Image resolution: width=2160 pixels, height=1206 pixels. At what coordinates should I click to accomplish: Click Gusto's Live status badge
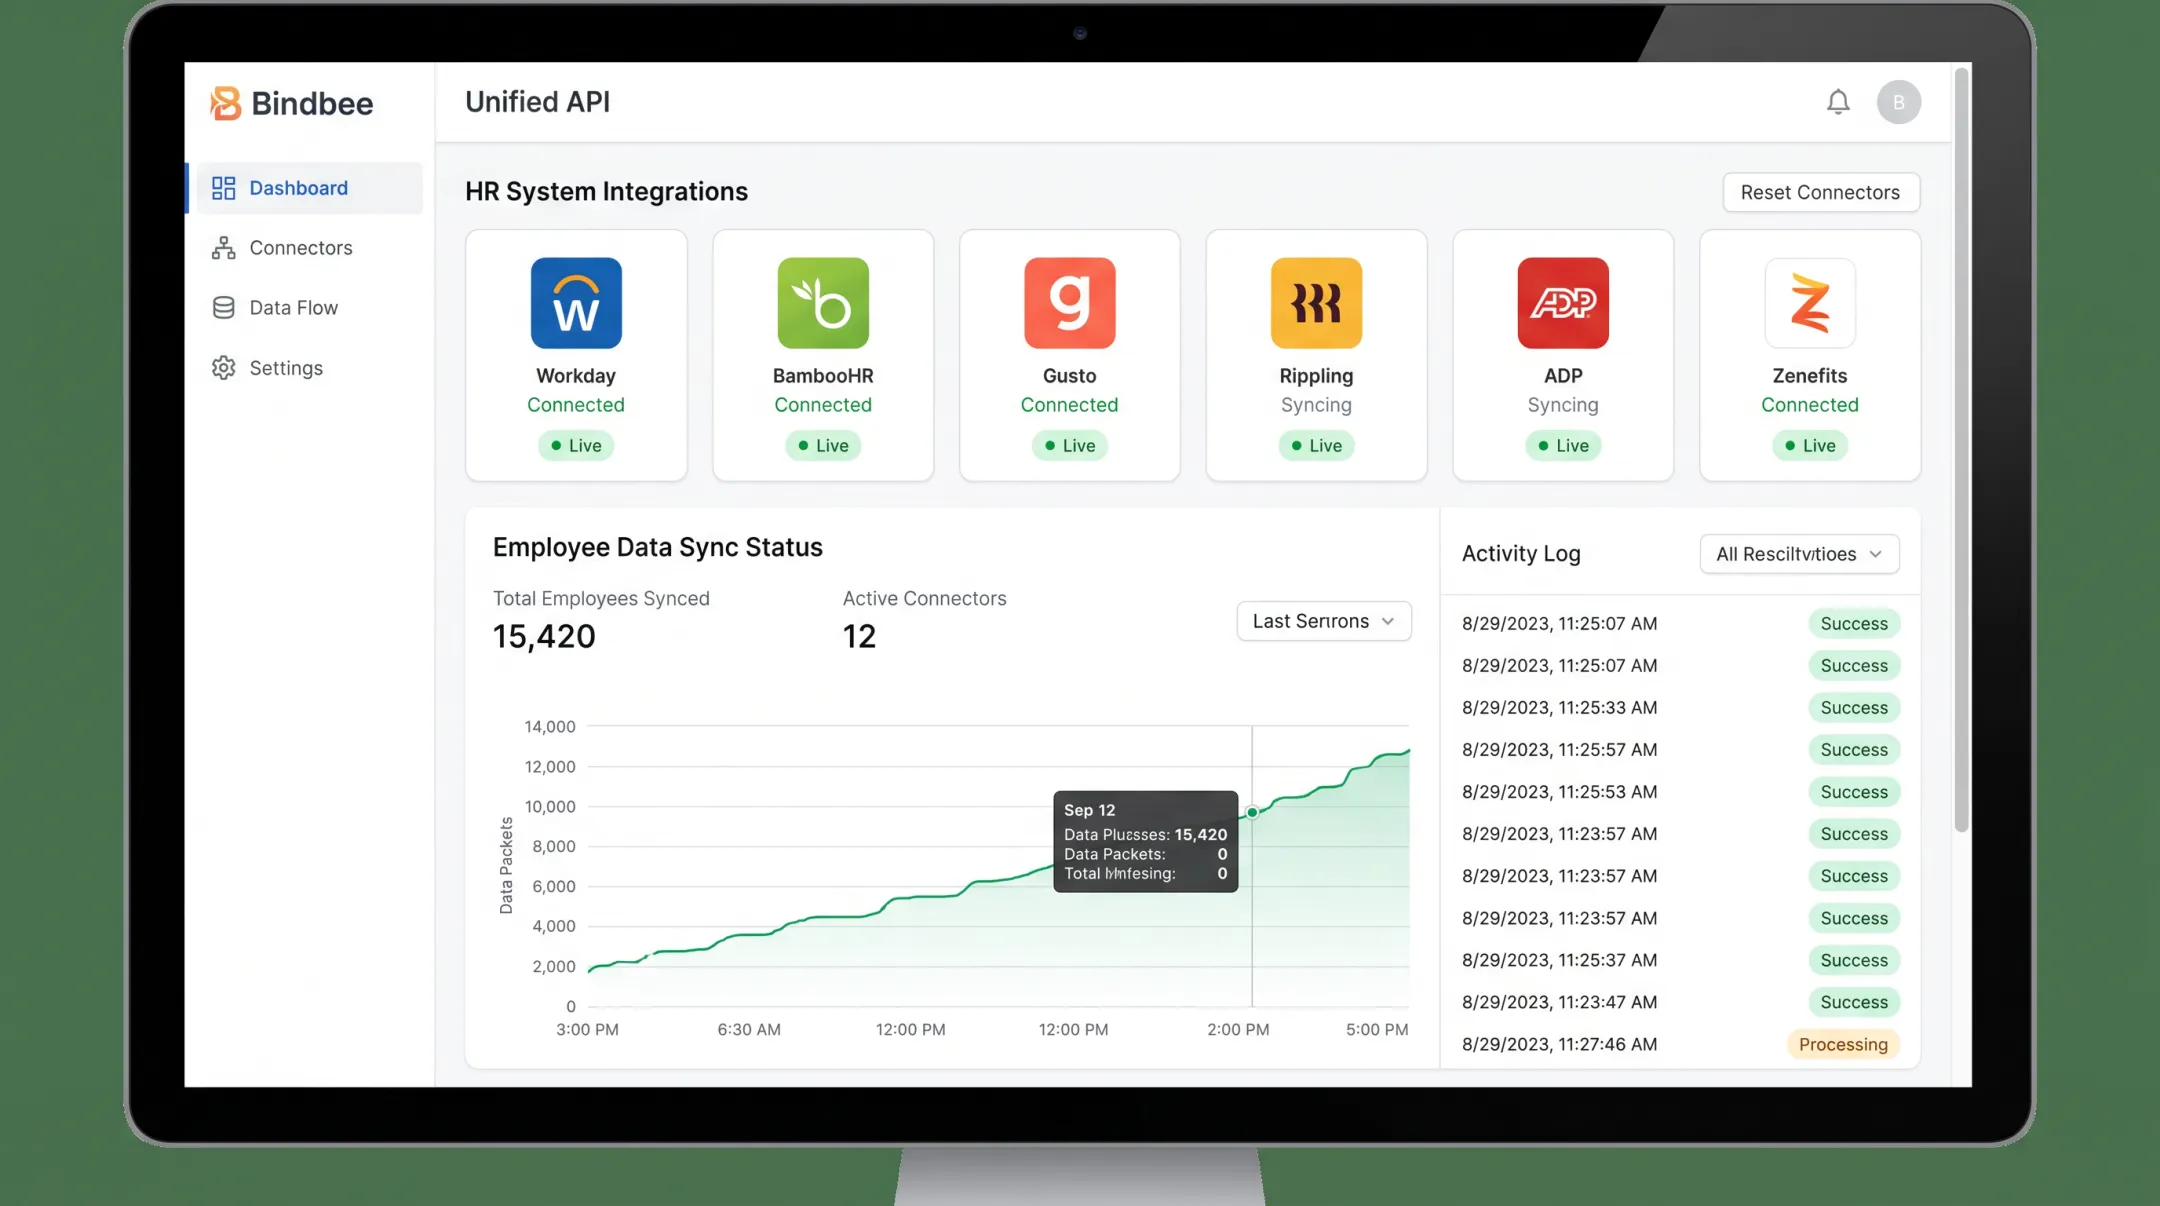pyautogui.click(x=1070, y=446)
